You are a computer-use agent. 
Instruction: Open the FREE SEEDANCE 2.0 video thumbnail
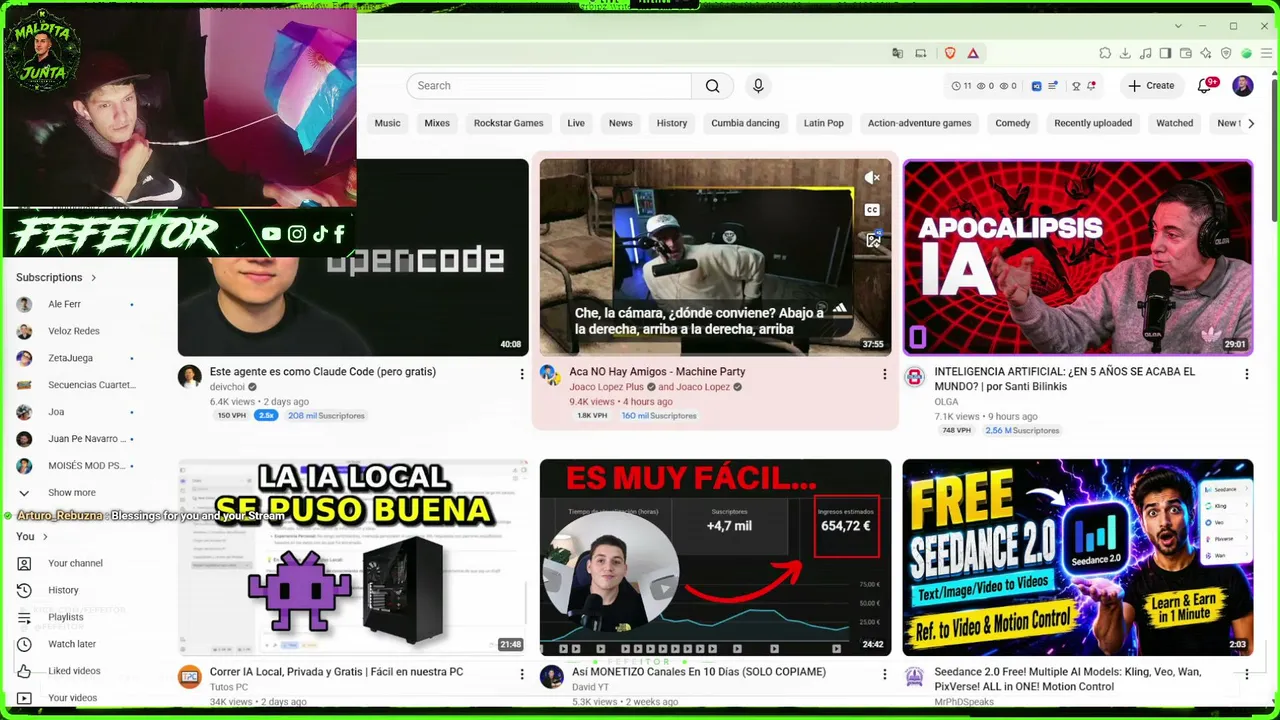click(1078, 558)
